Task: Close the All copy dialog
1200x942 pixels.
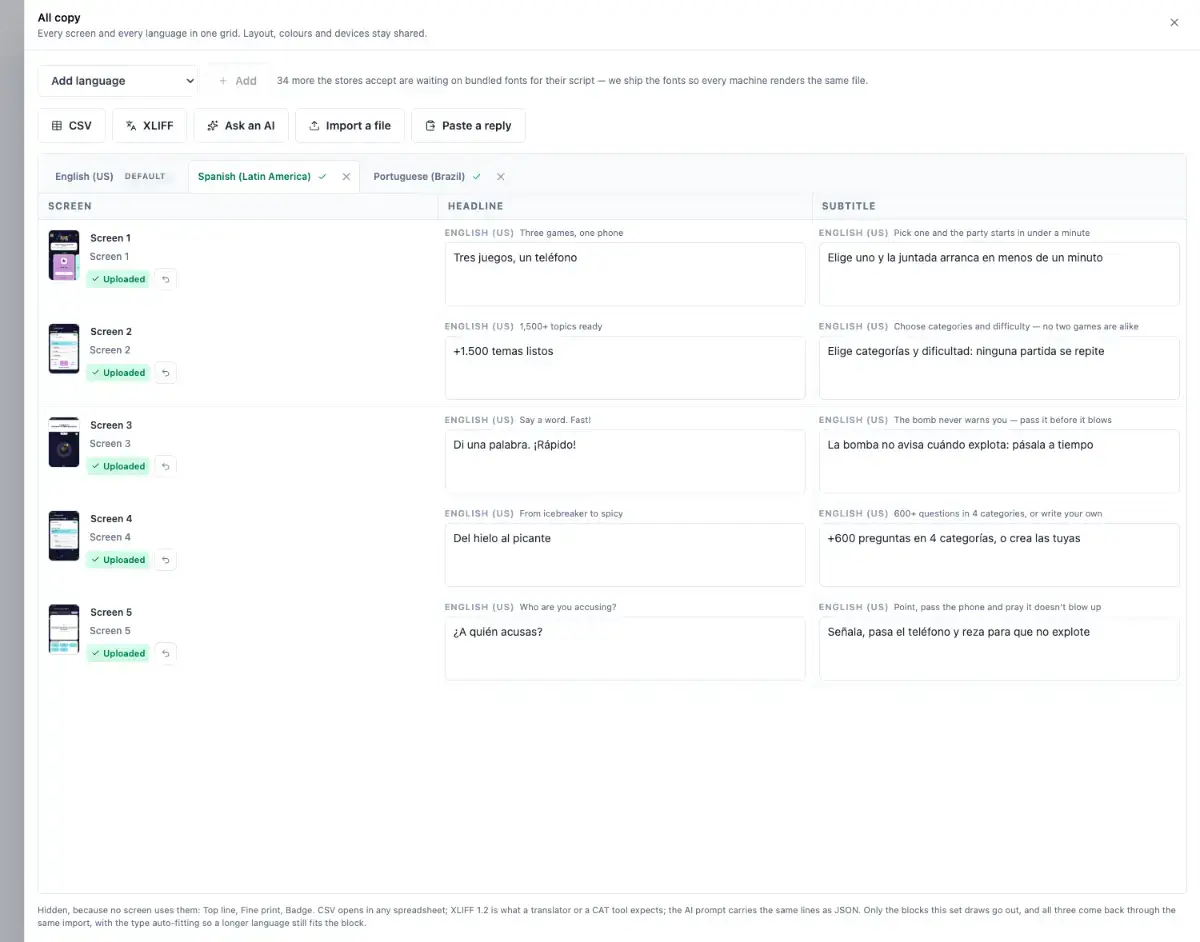Action: click(x=1174, y=23)
